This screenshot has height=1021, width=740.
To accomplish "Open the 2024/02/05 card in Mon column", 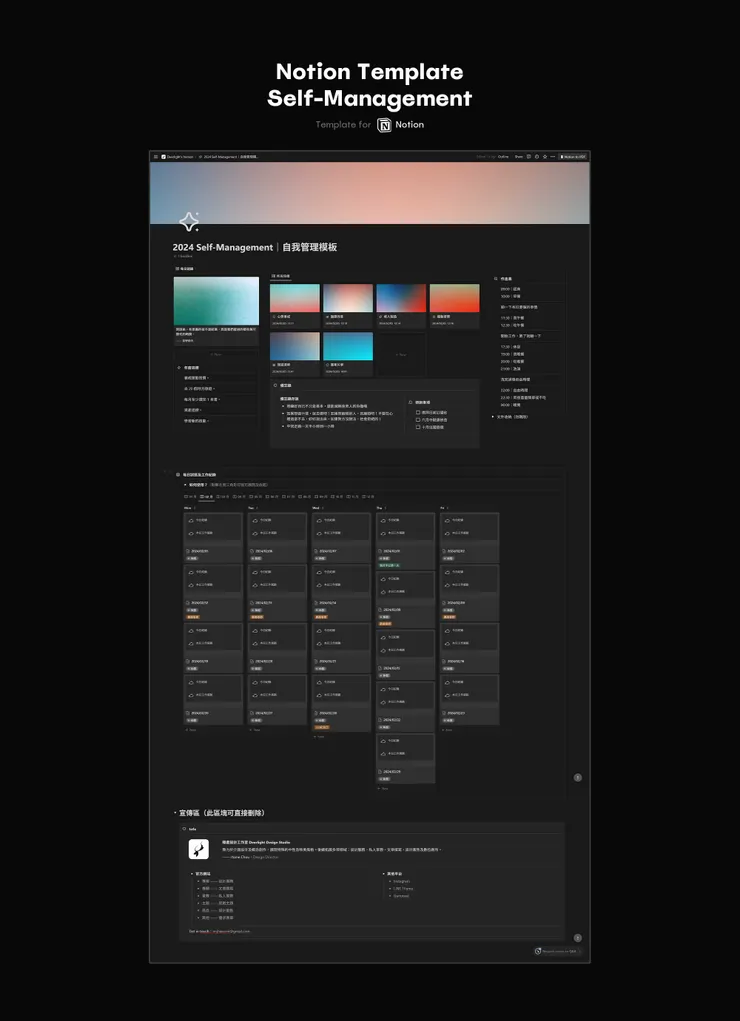I will coord(213,537).
